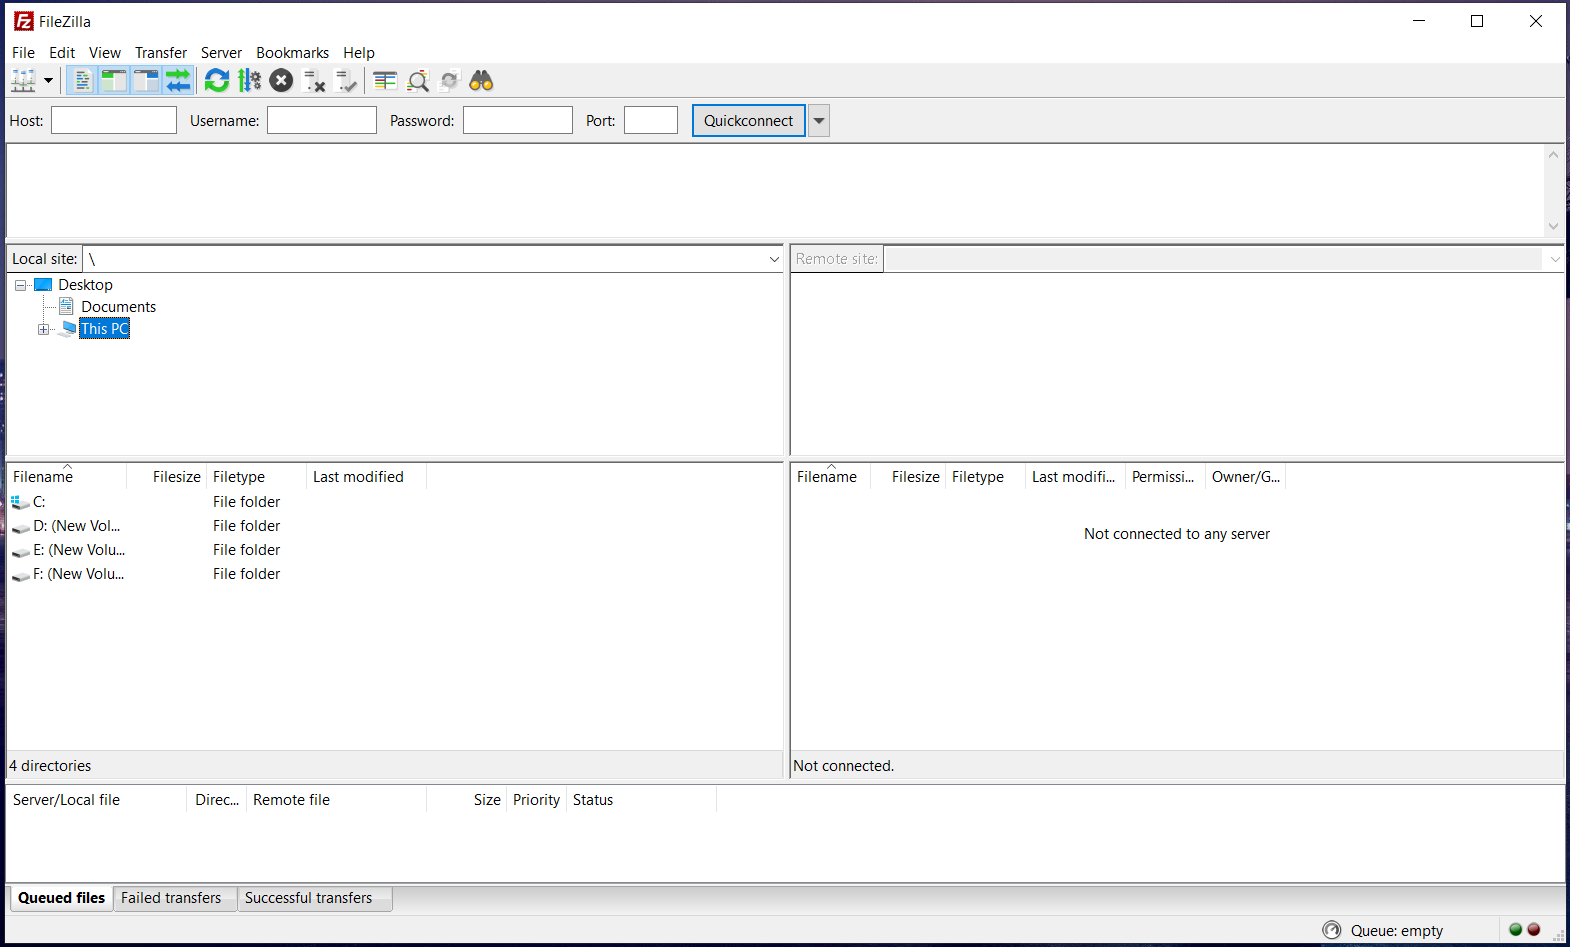This screenshot has height=947, width=1570.
Task: Sort local files by Last modified
Action: pyautogui.click(x=358, y=477)
